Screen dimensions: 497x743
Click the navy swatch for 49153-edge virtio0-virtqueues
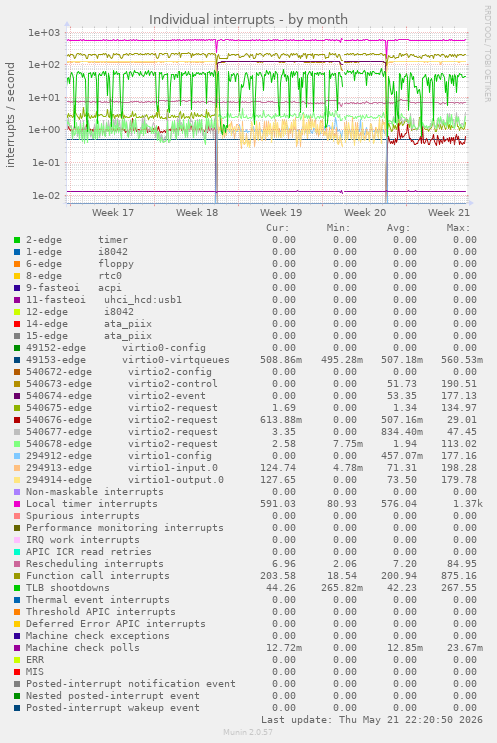point(17,360)
